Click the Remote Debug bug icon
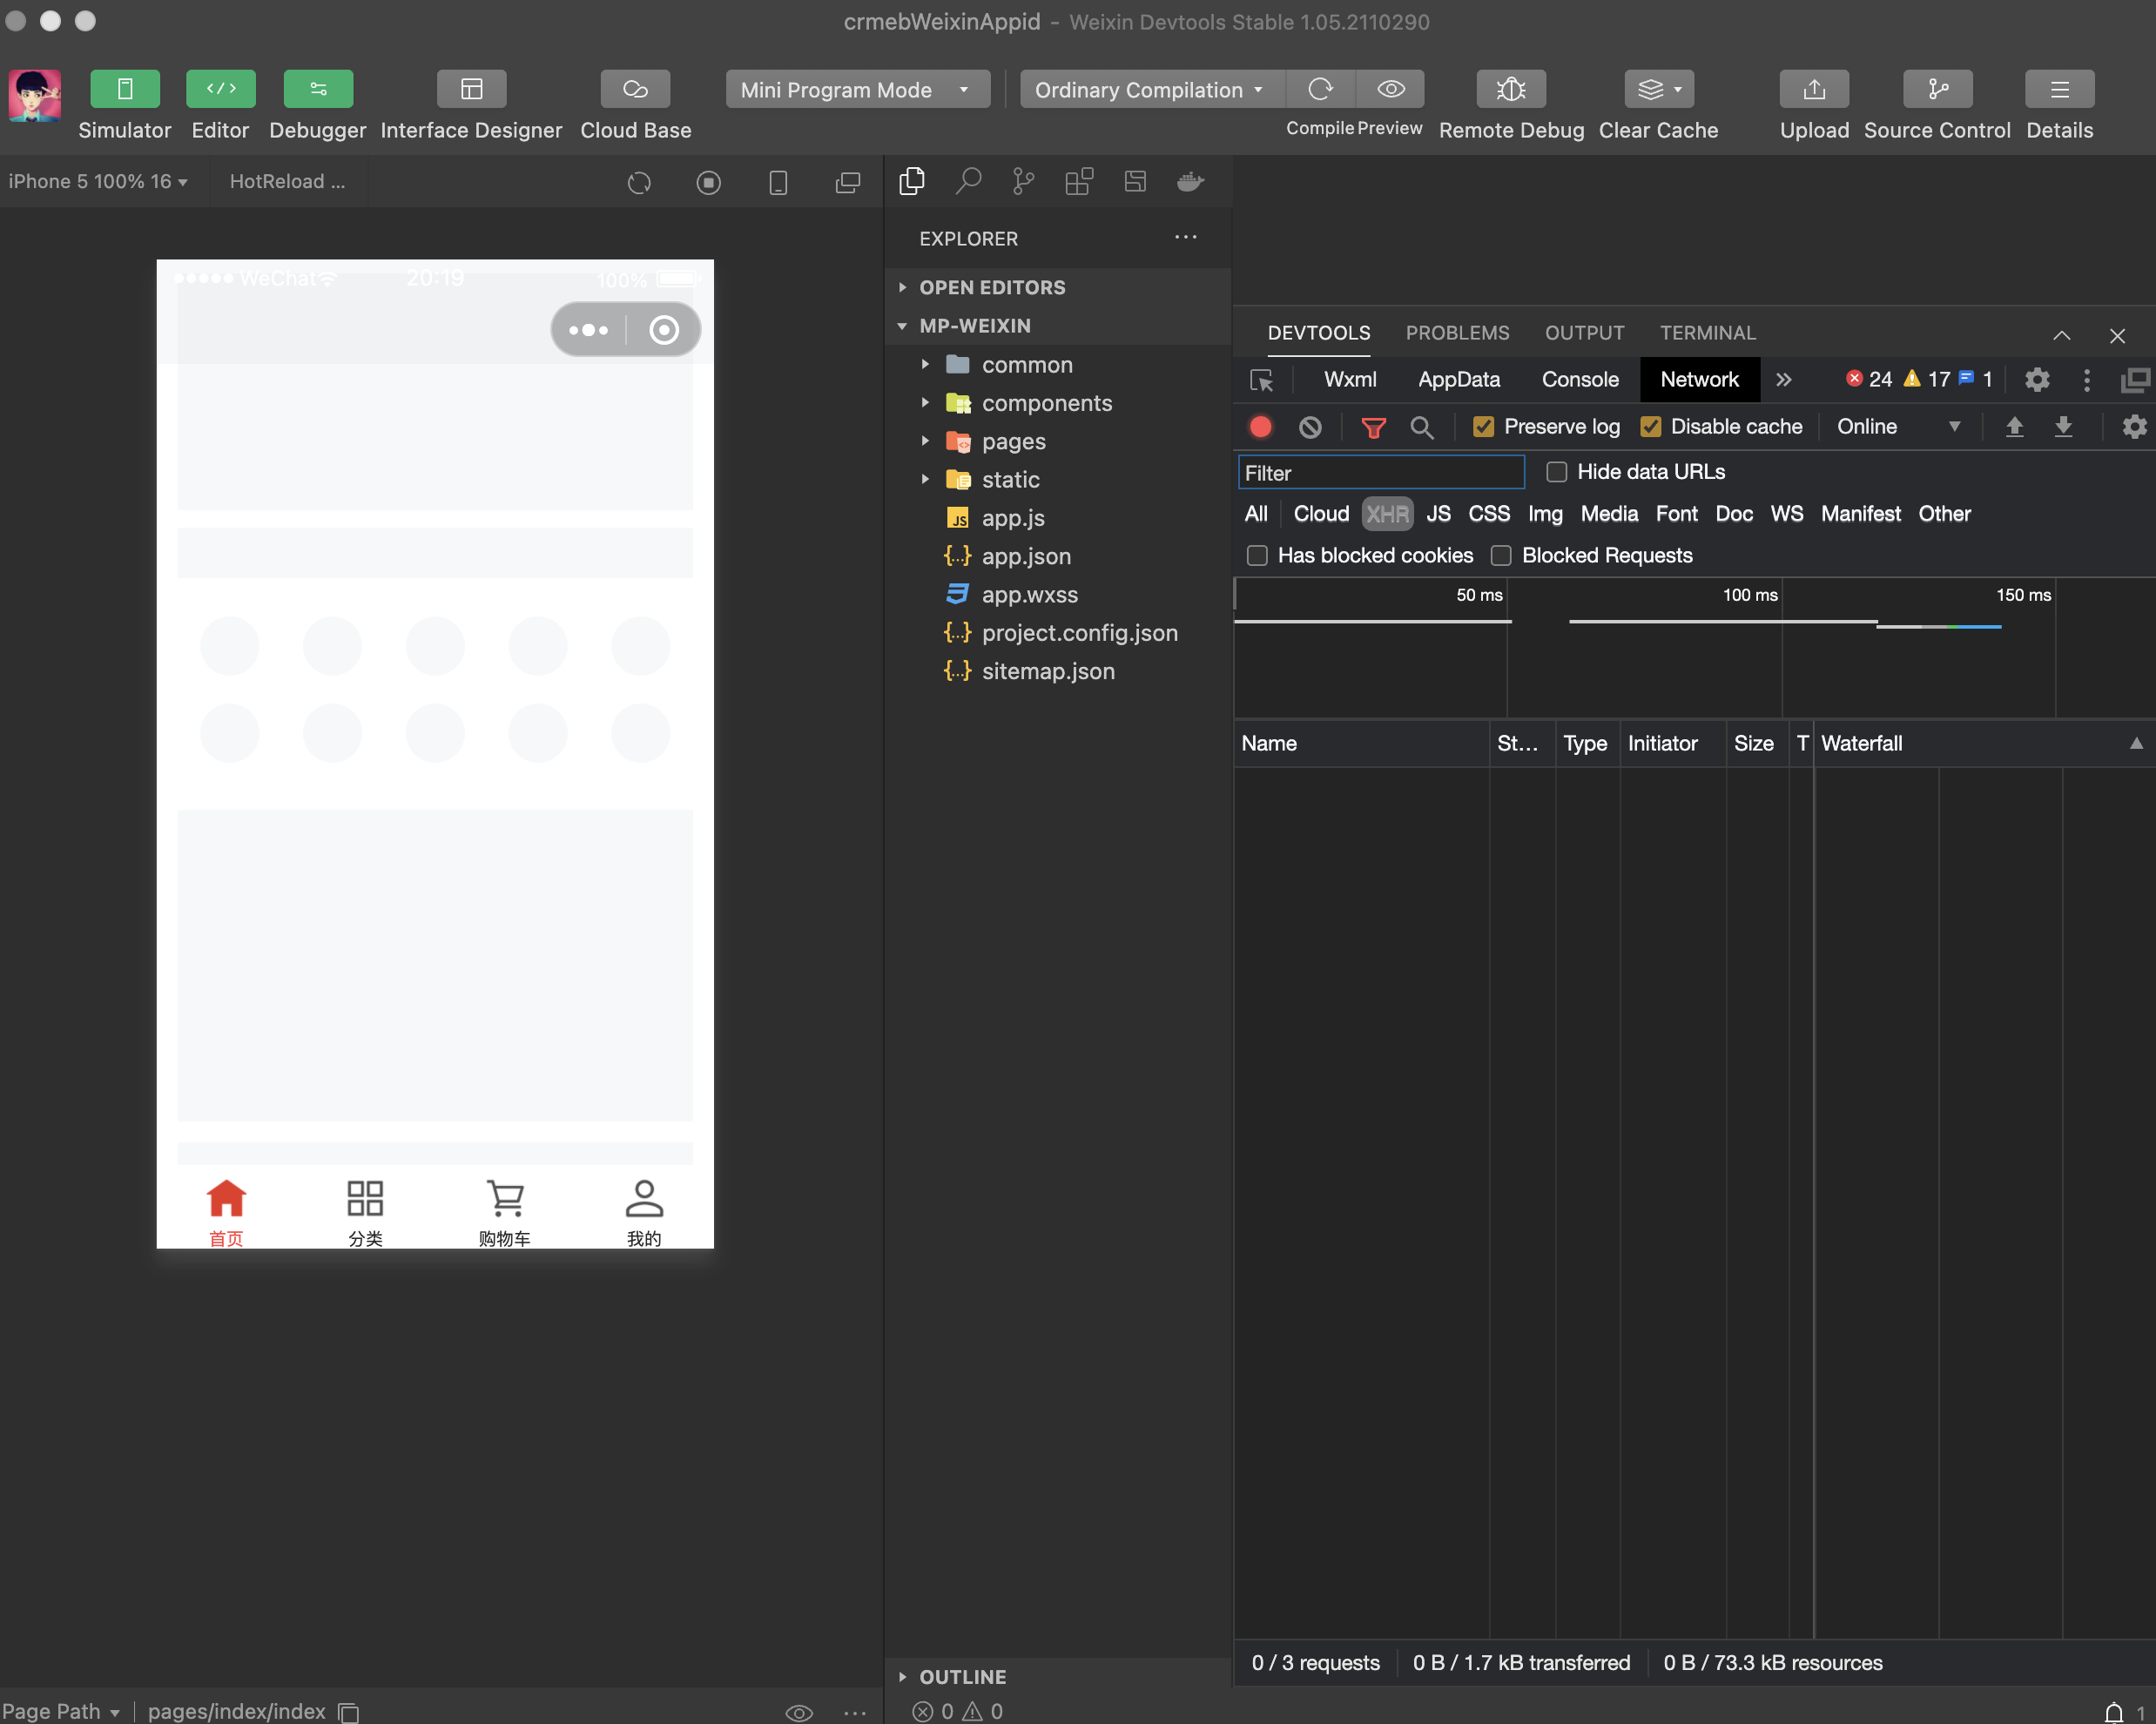This screenshot has width=2156, height=1724. coord(1510,90)
